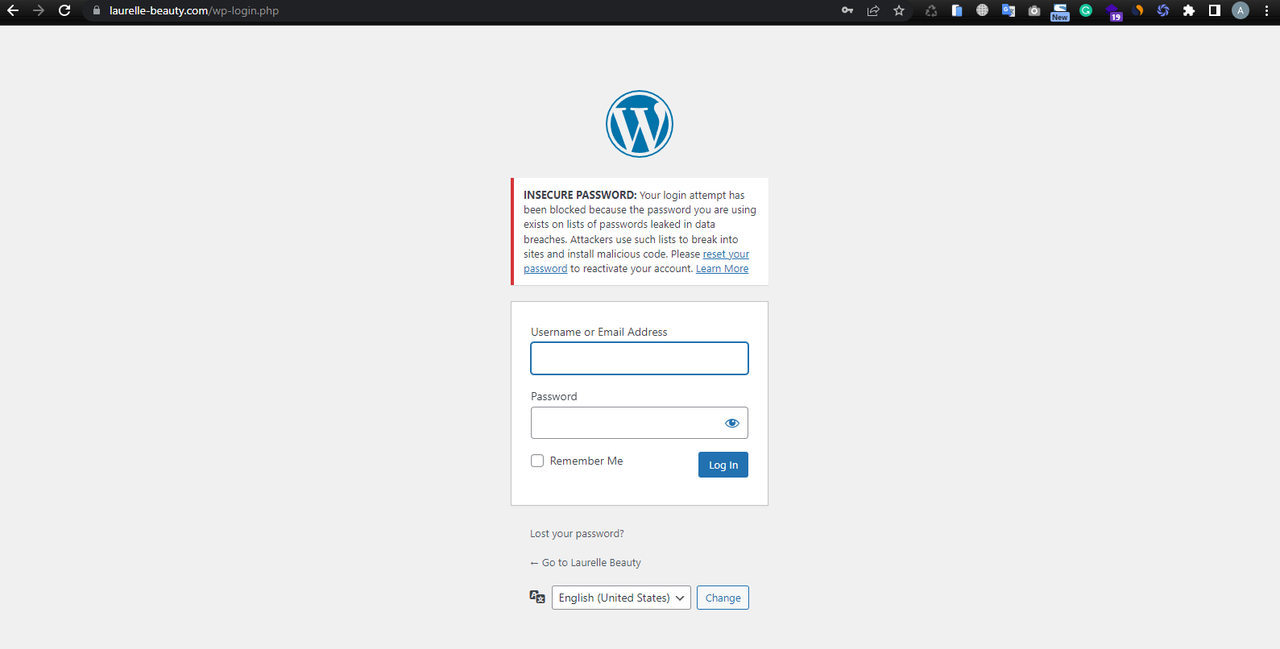
Task: Bookmark this page with the star icon
Action: [899, 11]
